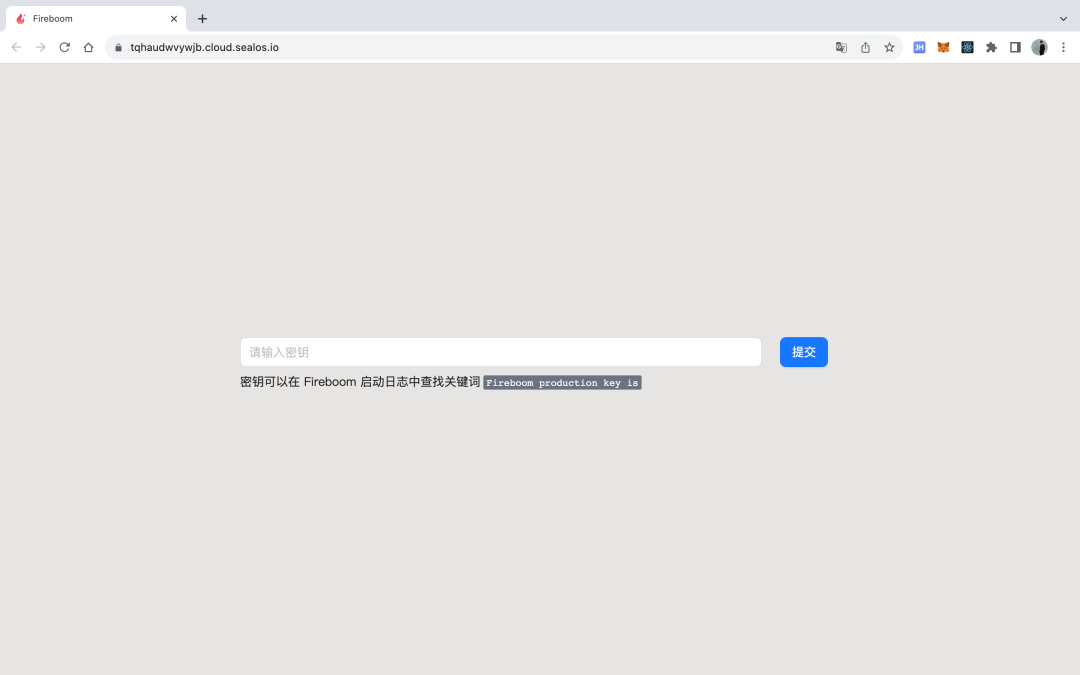Click the hint text 密钥可以在 Fireboom 启动日志中查找关键词
This screenshot has height=675, width=1080.
click(360, 382)
